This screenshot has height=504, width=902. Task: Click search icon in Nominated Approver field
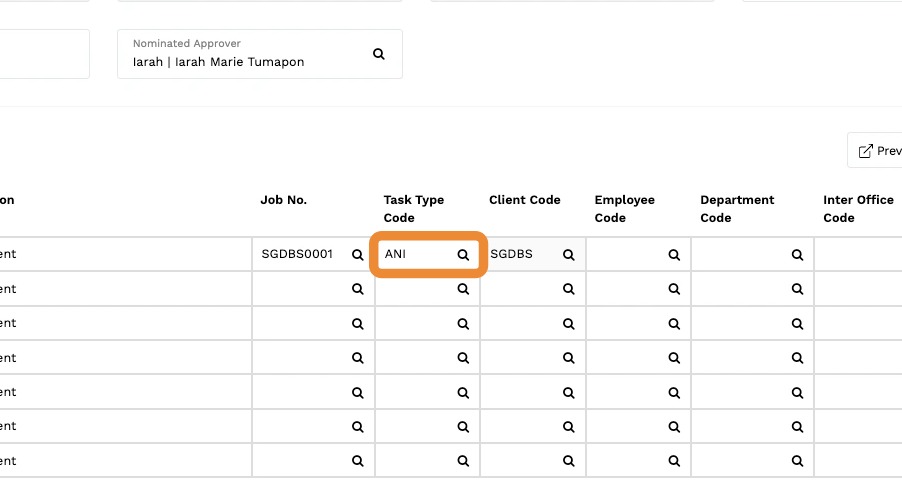pos(379,54)
